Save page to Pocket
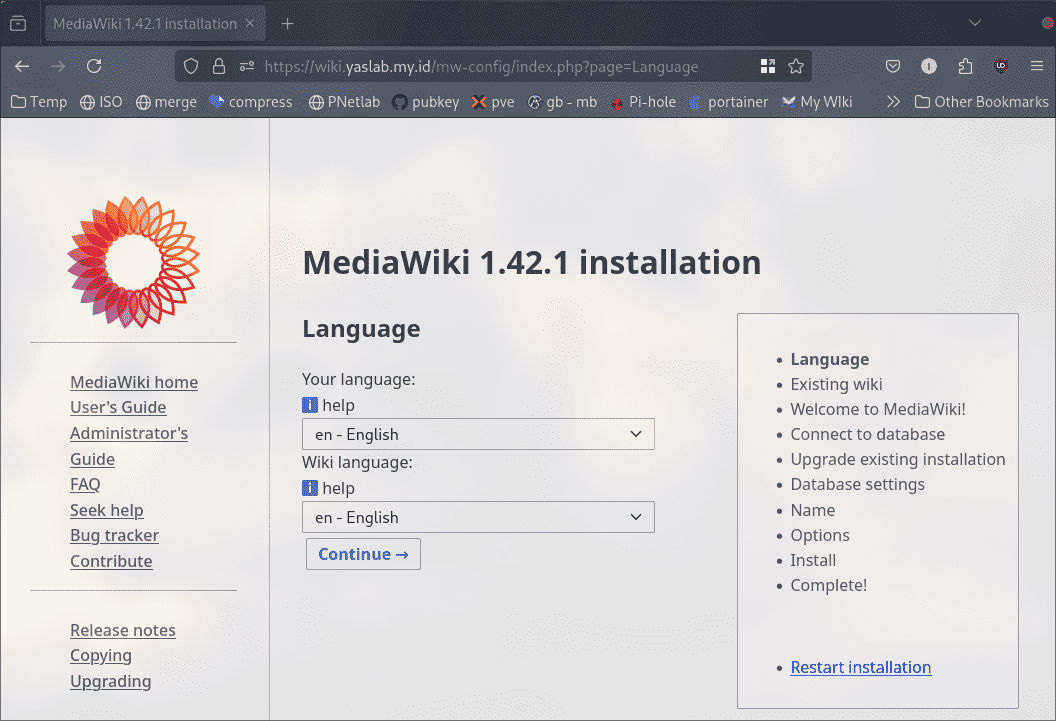This screenshot has height=721, width=1056. click(893, 66)
